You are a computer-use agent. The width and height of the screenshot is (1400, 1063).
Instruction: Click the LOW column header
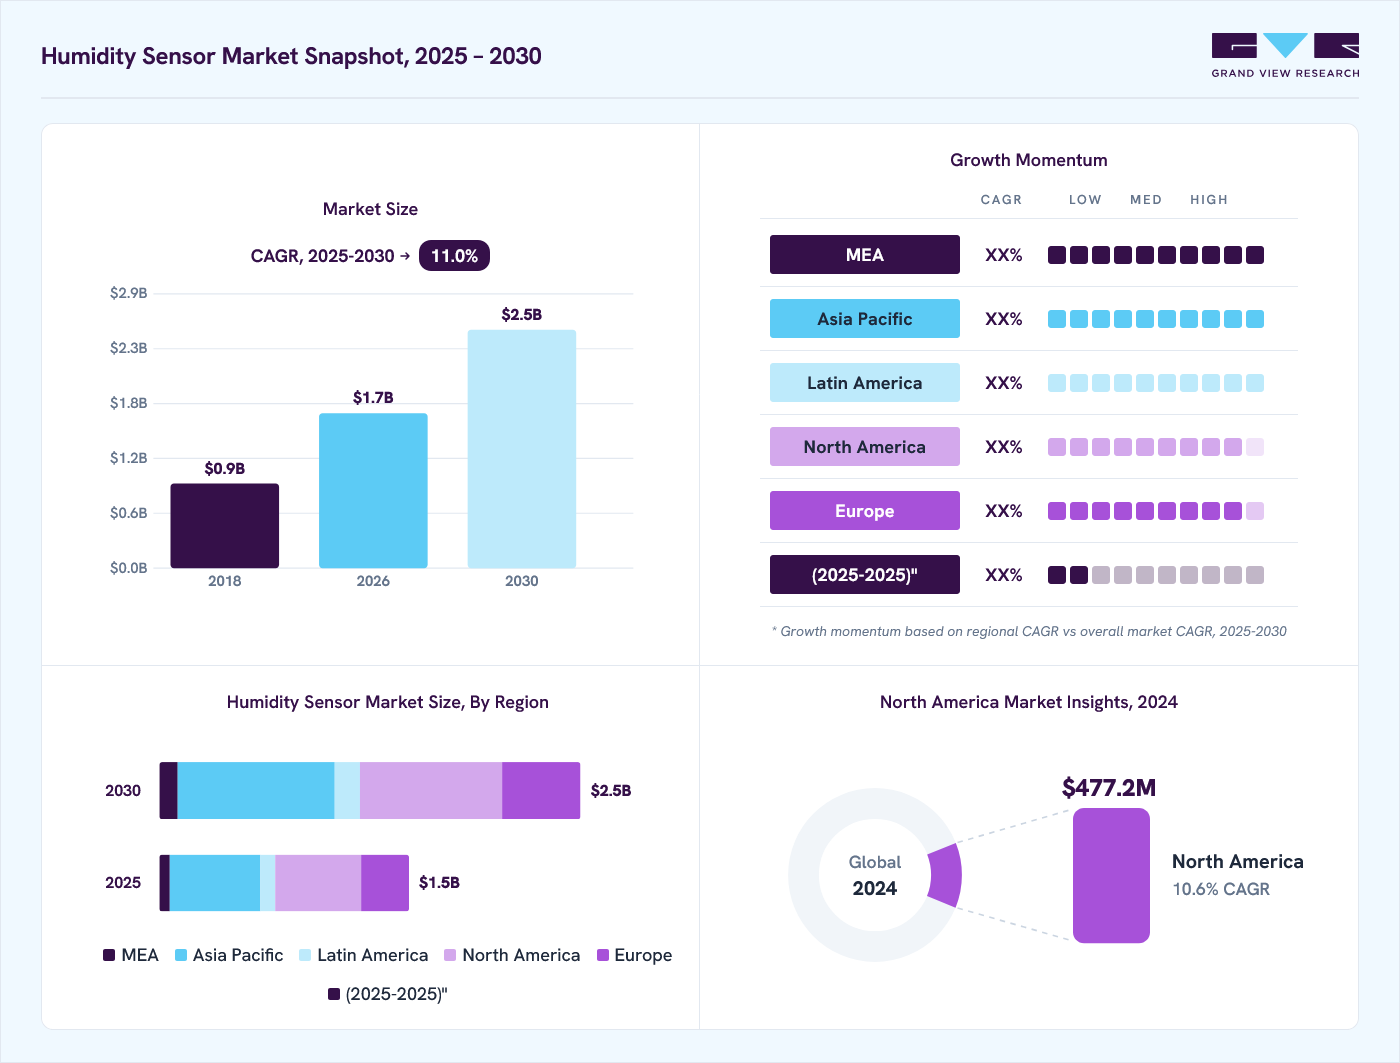(x=1085, y=200)
